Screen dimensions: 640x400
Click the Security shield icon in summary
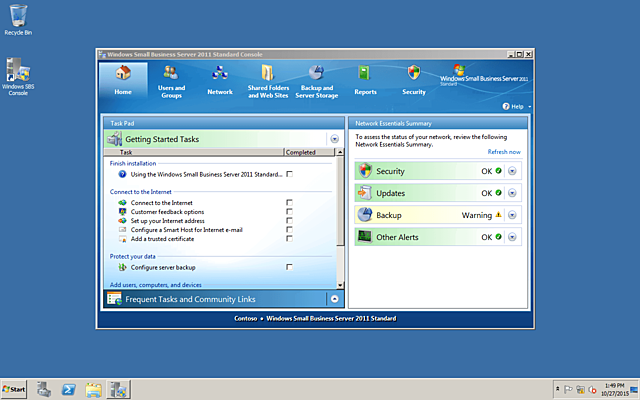tap(365, 171)
